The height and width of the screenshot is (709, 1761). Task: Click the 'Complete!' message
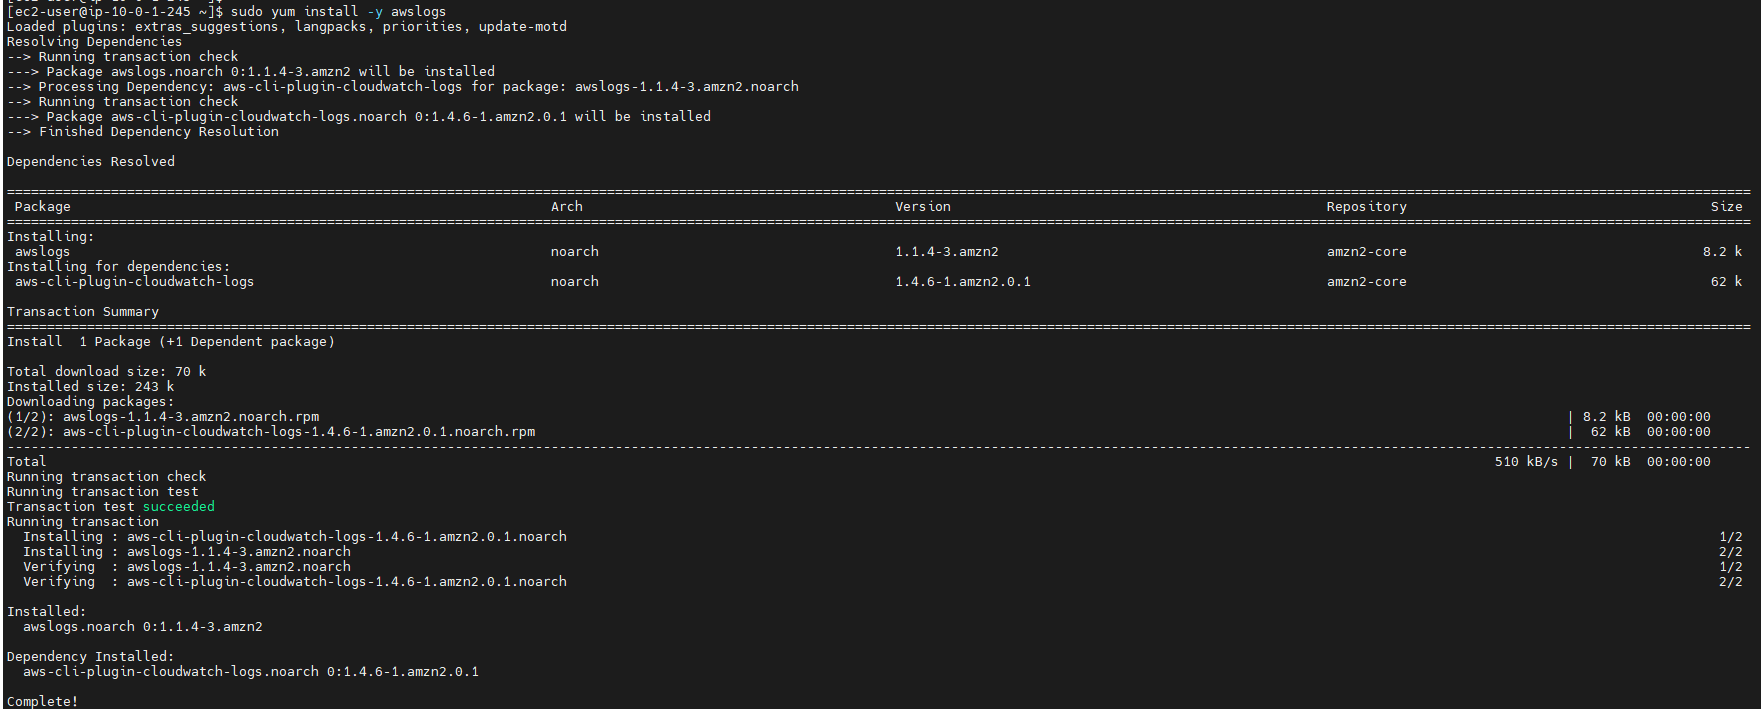pos(43,701)
